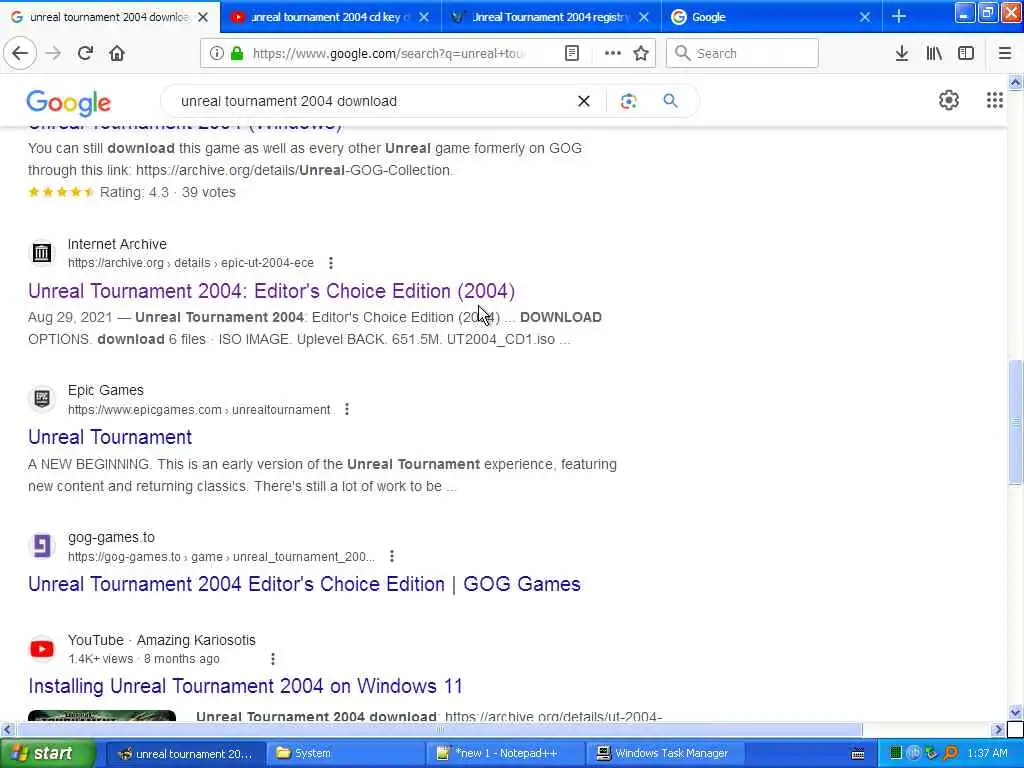Click the scroll up arrow
Image resolution: width=1024 pixels, height=768 pixels.
coord(1016,83)
